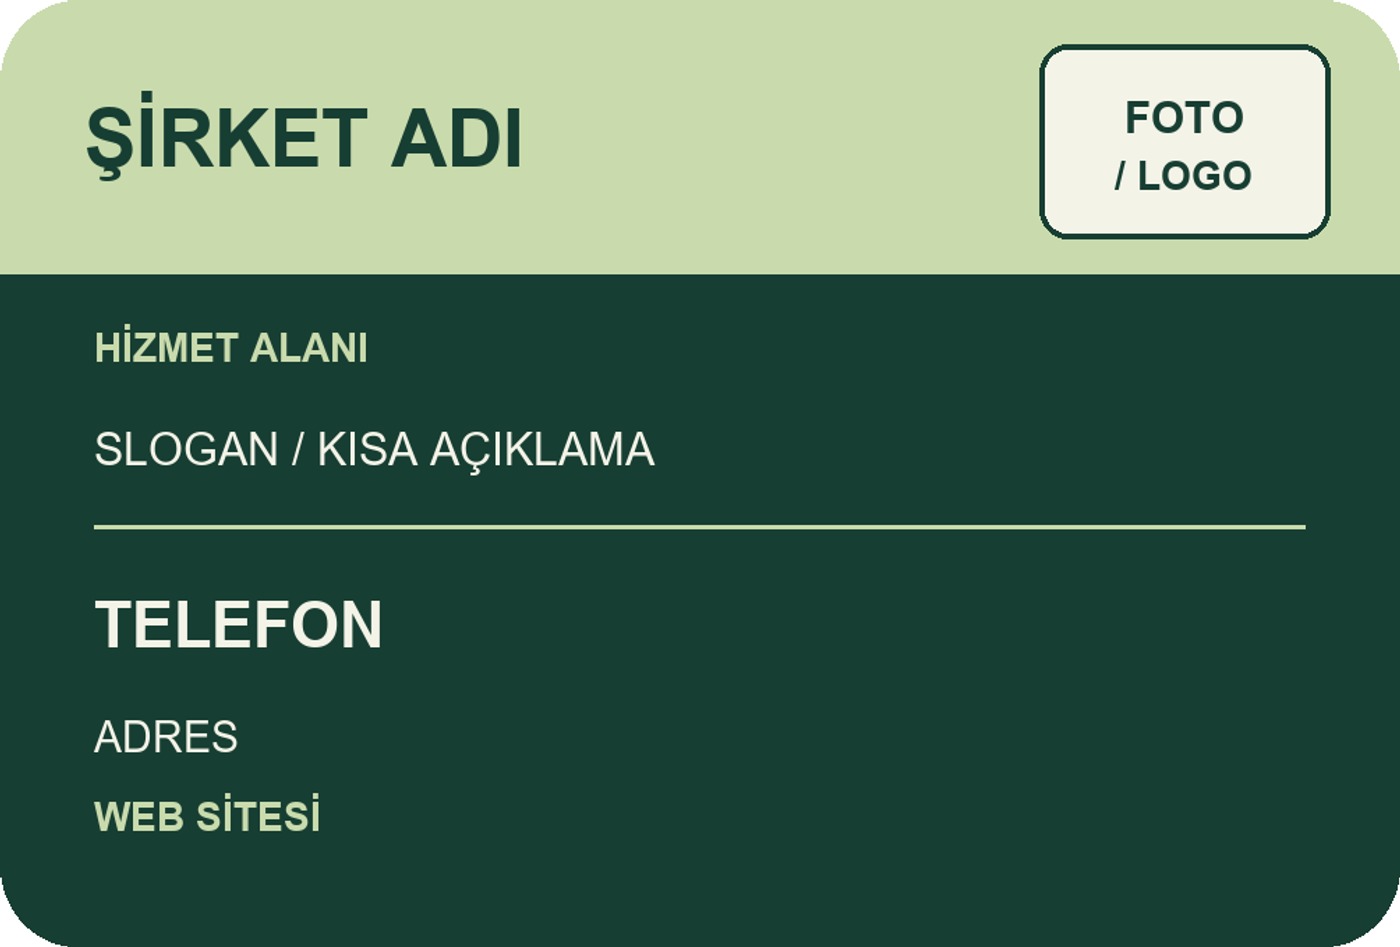The width and height of the screenshot is (1400, 947).
Task: Click the SLOGAN / KISA AÇIKLAMA text line
Action: (x=374, y=450)
